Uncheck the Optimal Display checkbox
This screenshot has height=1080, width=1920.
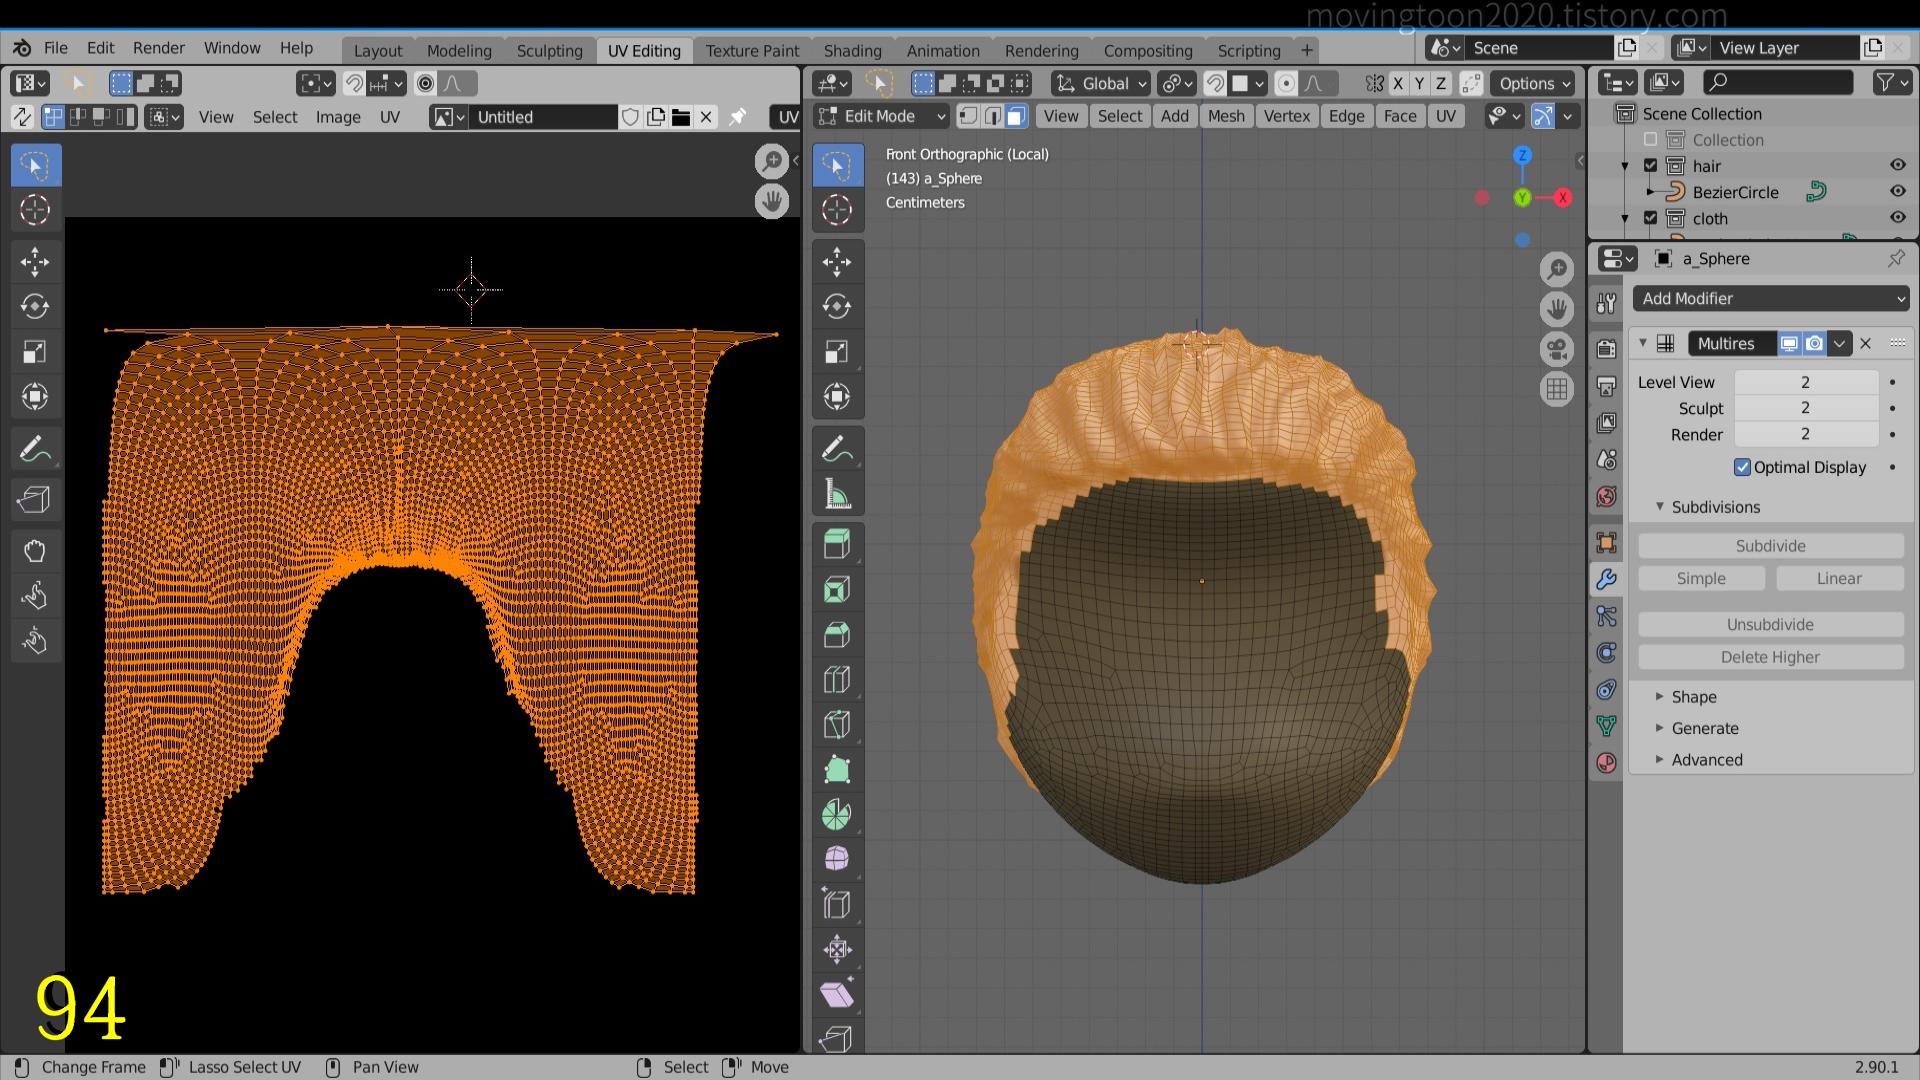click(x=1742, y=467)
